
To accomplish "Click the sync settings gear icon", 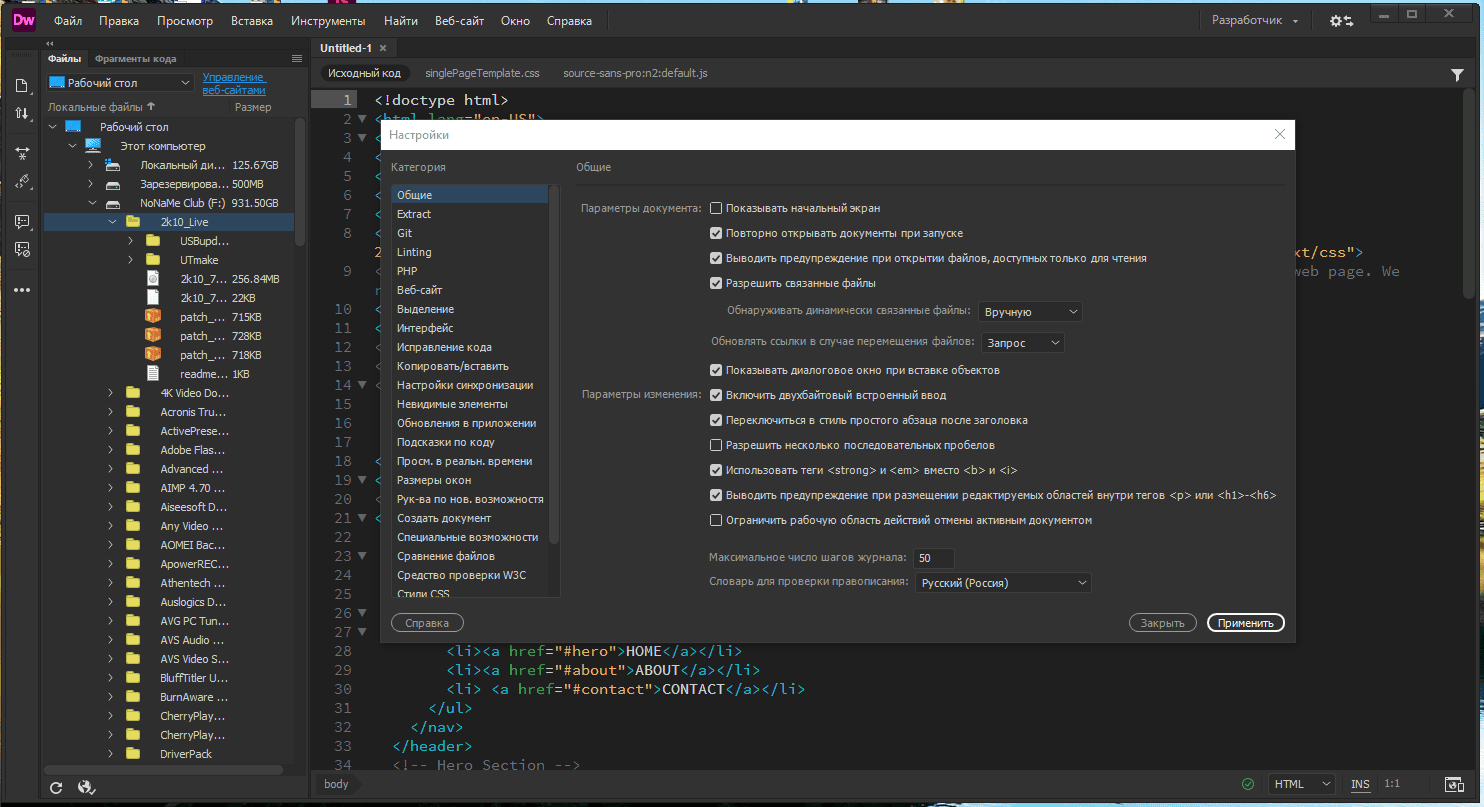I will click(1341, 20).
